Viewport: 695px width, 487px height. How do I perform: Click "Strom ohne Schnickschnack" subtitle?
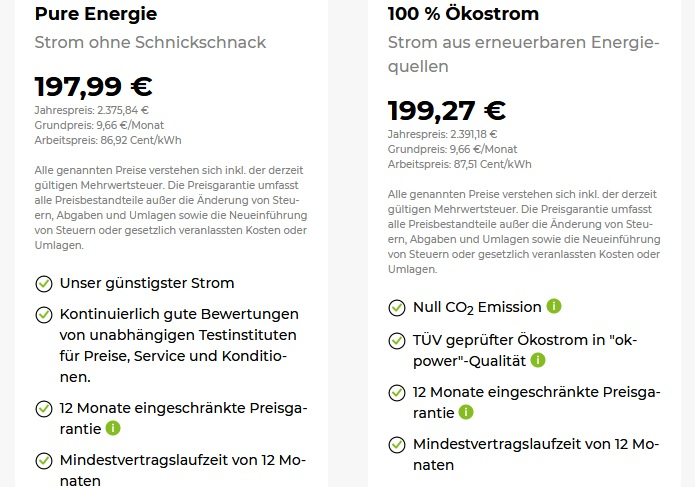[150, 43]
